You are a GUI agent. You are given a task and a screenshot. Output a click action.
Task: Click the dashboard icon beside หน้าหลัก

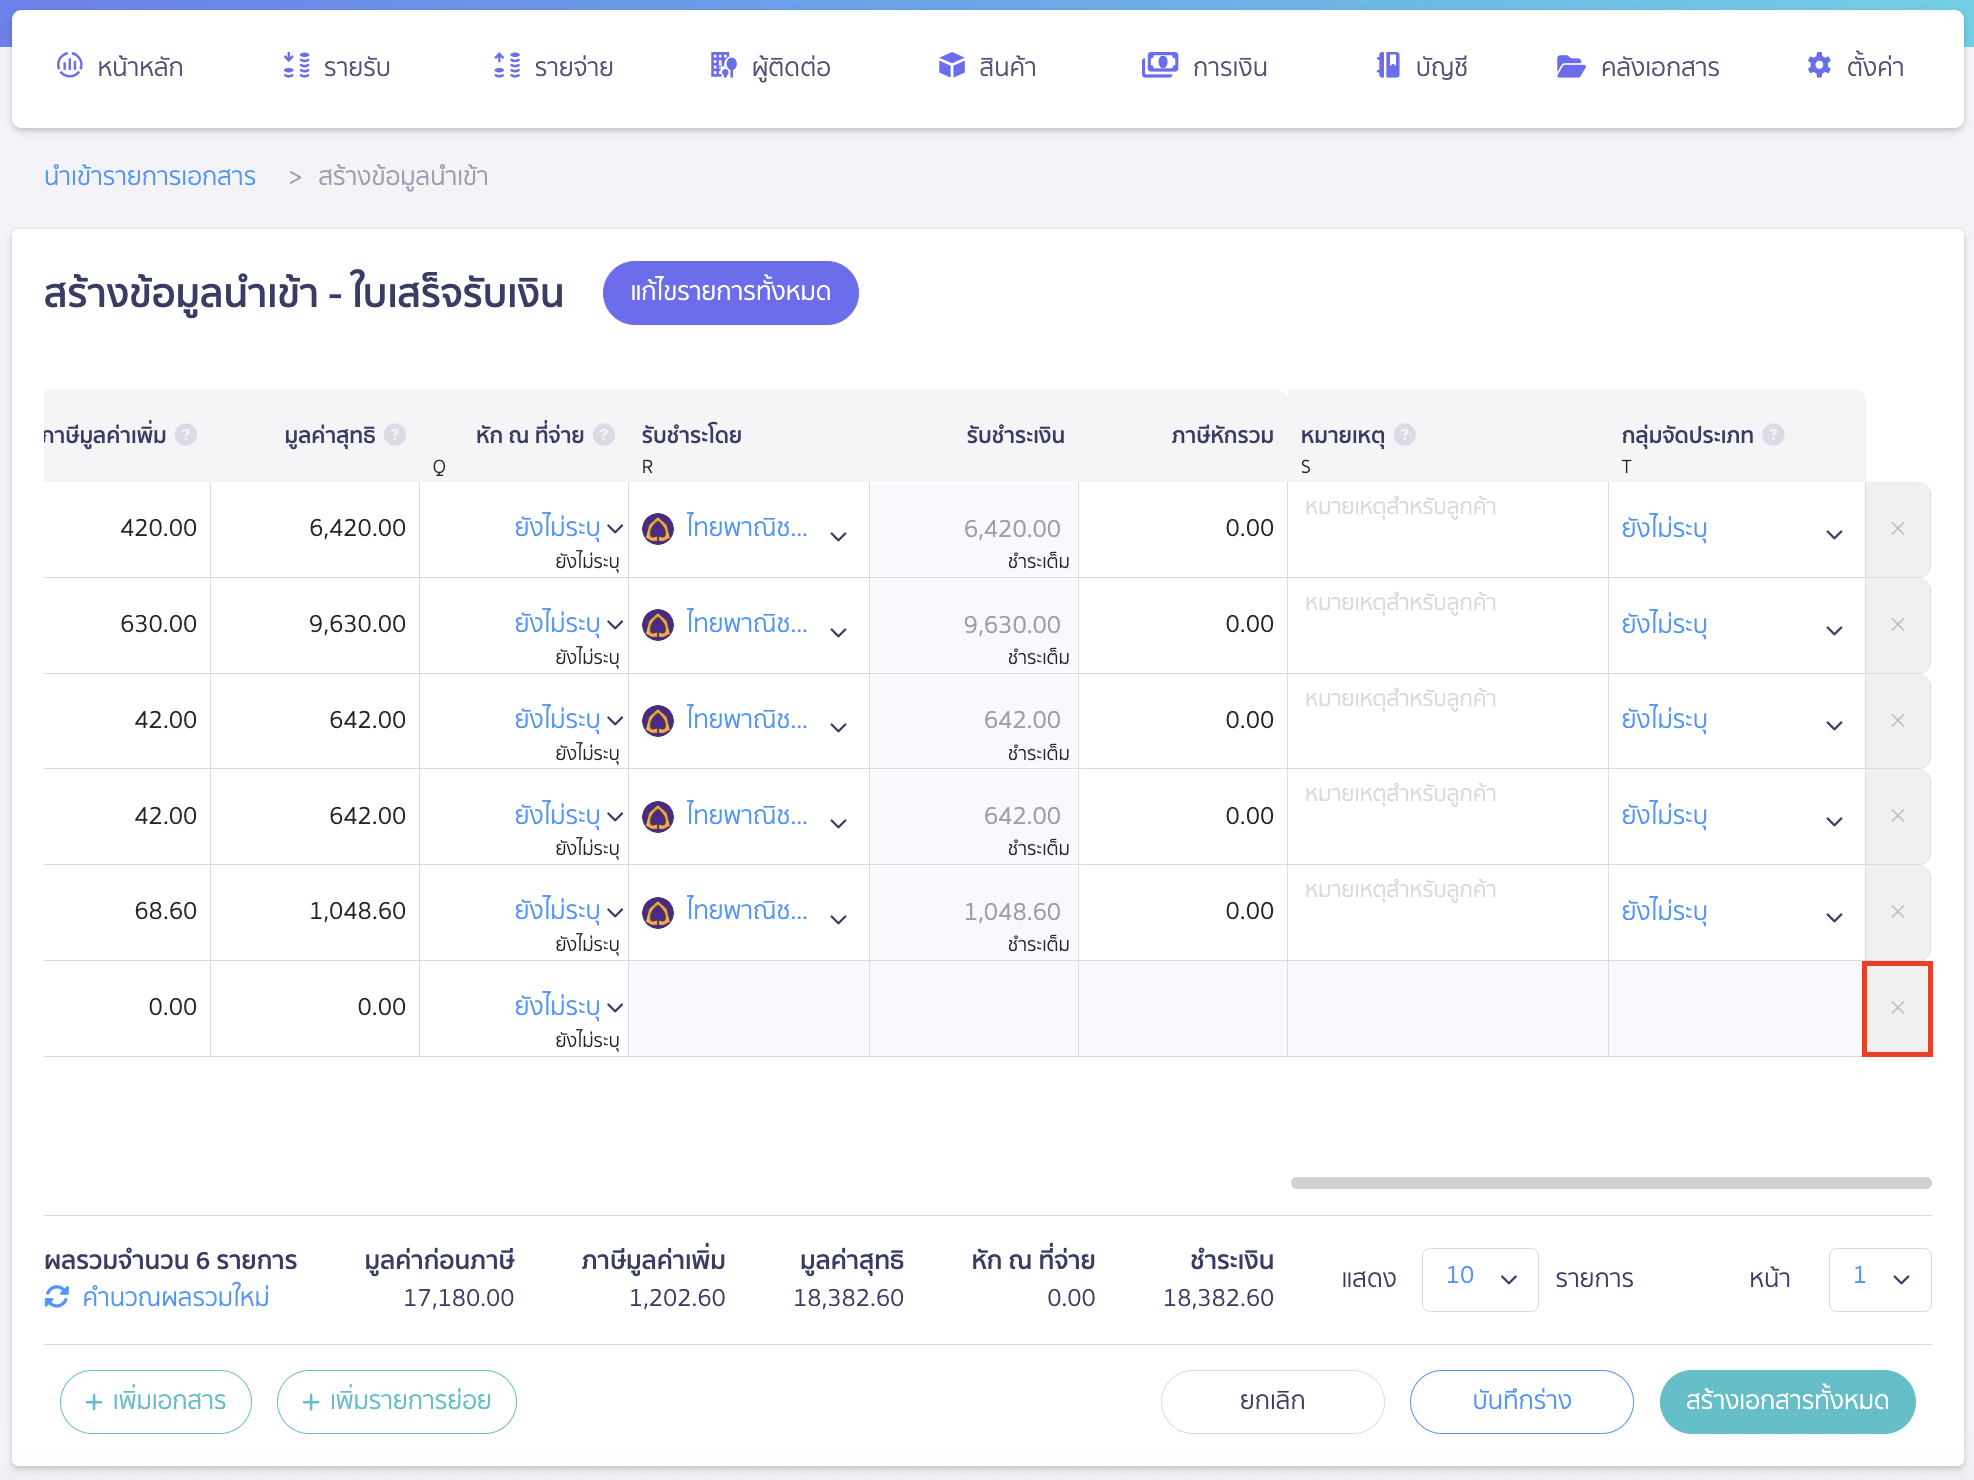(x=69, y=66)
